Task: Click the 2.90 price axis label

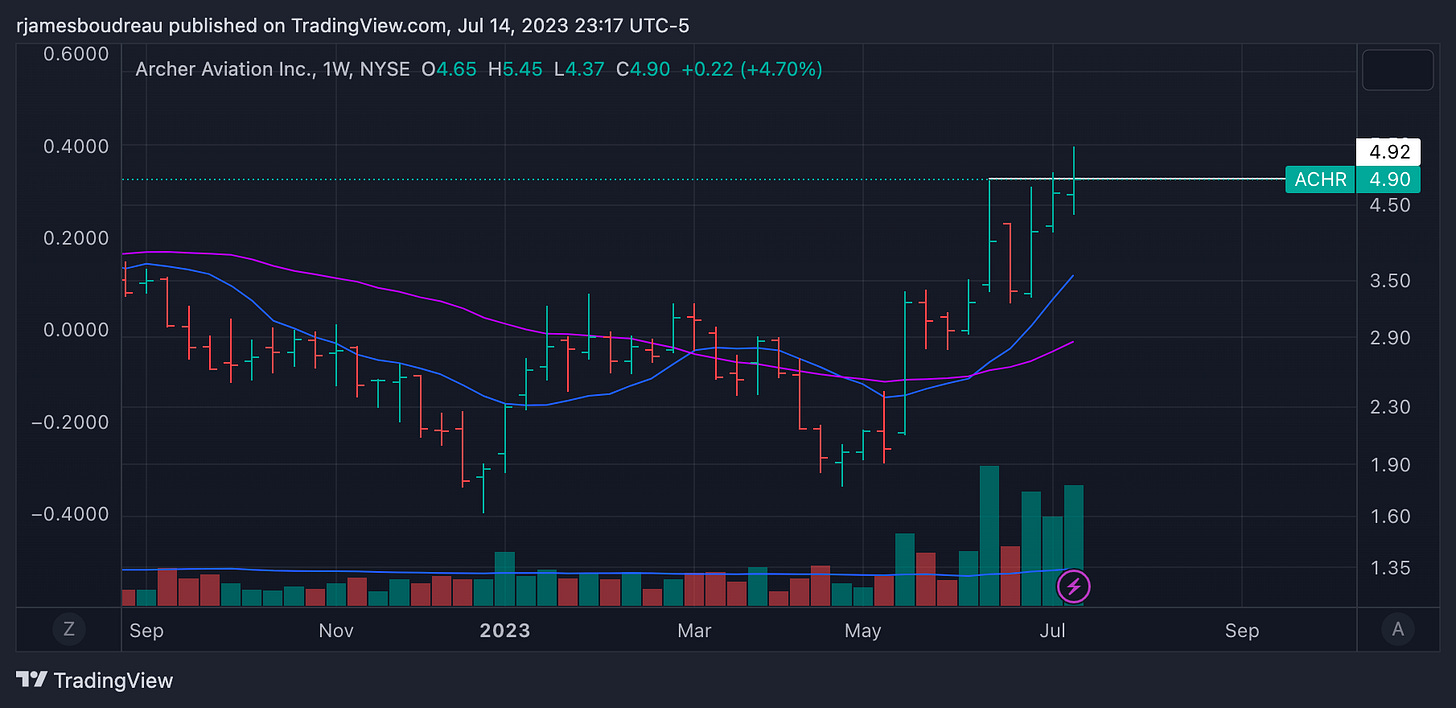Action: 1390,338
